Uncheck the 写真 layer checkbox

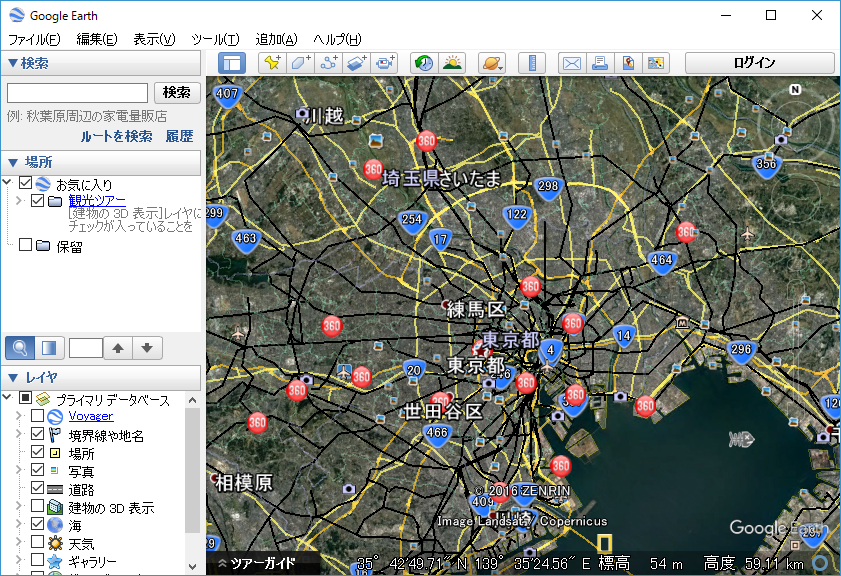point(38,470)
